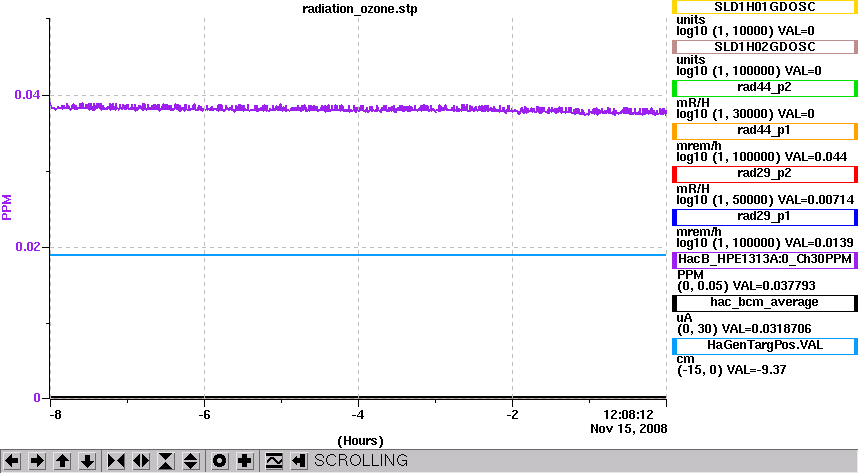Click the -6 x-axis tick label

point(204,415)
